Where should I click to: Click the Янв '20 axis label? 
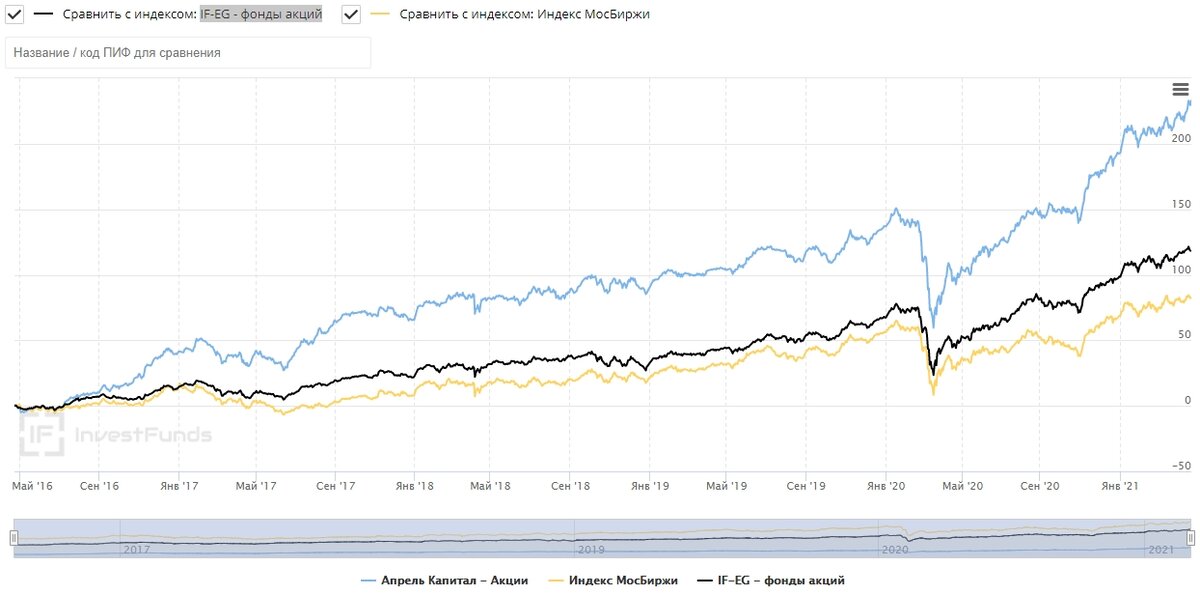[x=885, y=485]
